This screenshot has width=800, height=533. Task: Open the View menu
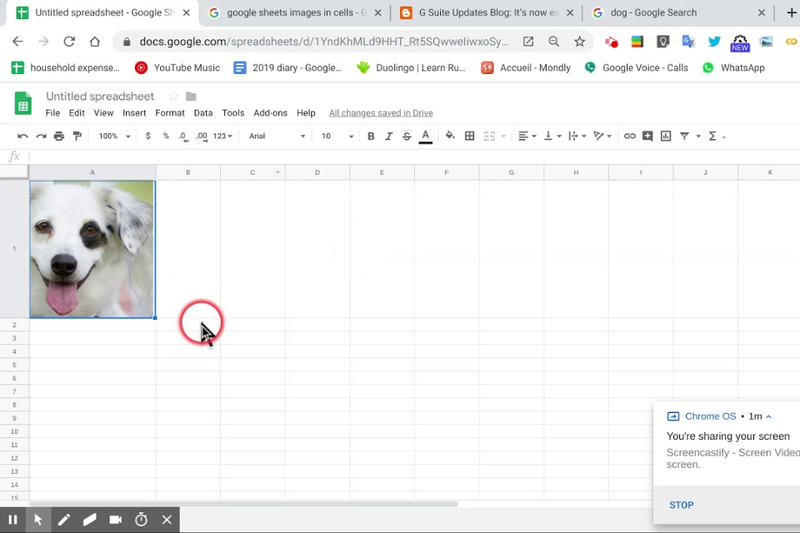pyautogui.click(x=104, y=113)
